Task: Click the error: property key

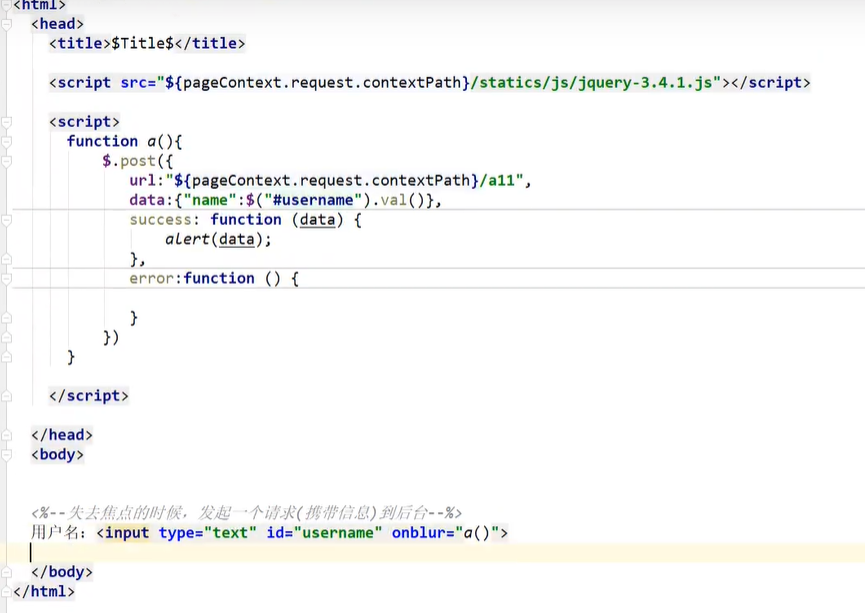Action: tap(156, 279)
